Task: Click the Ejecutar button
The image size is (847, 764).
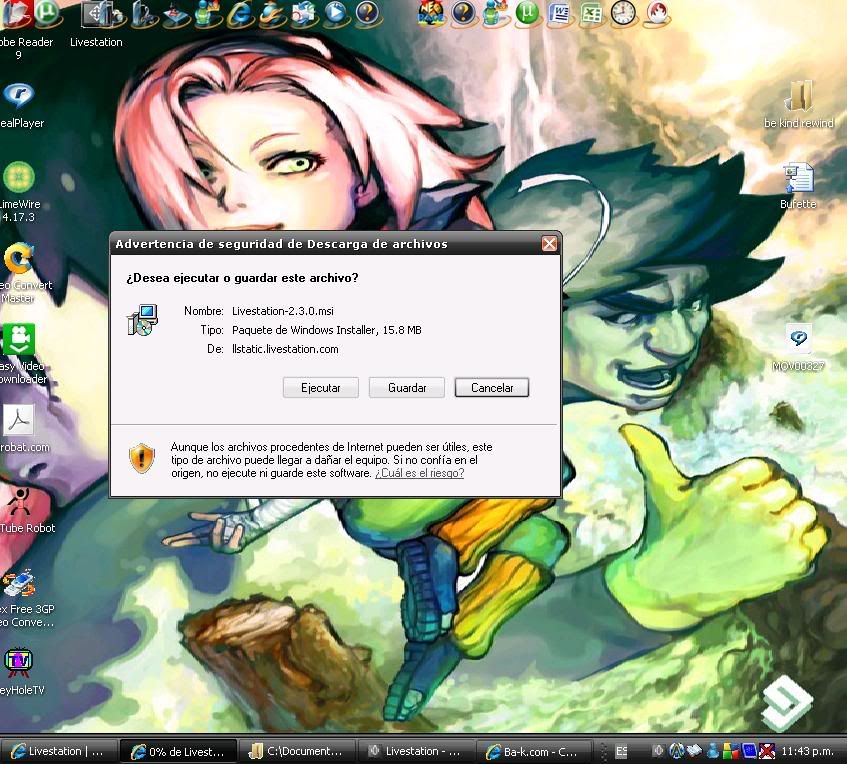Action: pyautogui.click(x=320, y=387)
